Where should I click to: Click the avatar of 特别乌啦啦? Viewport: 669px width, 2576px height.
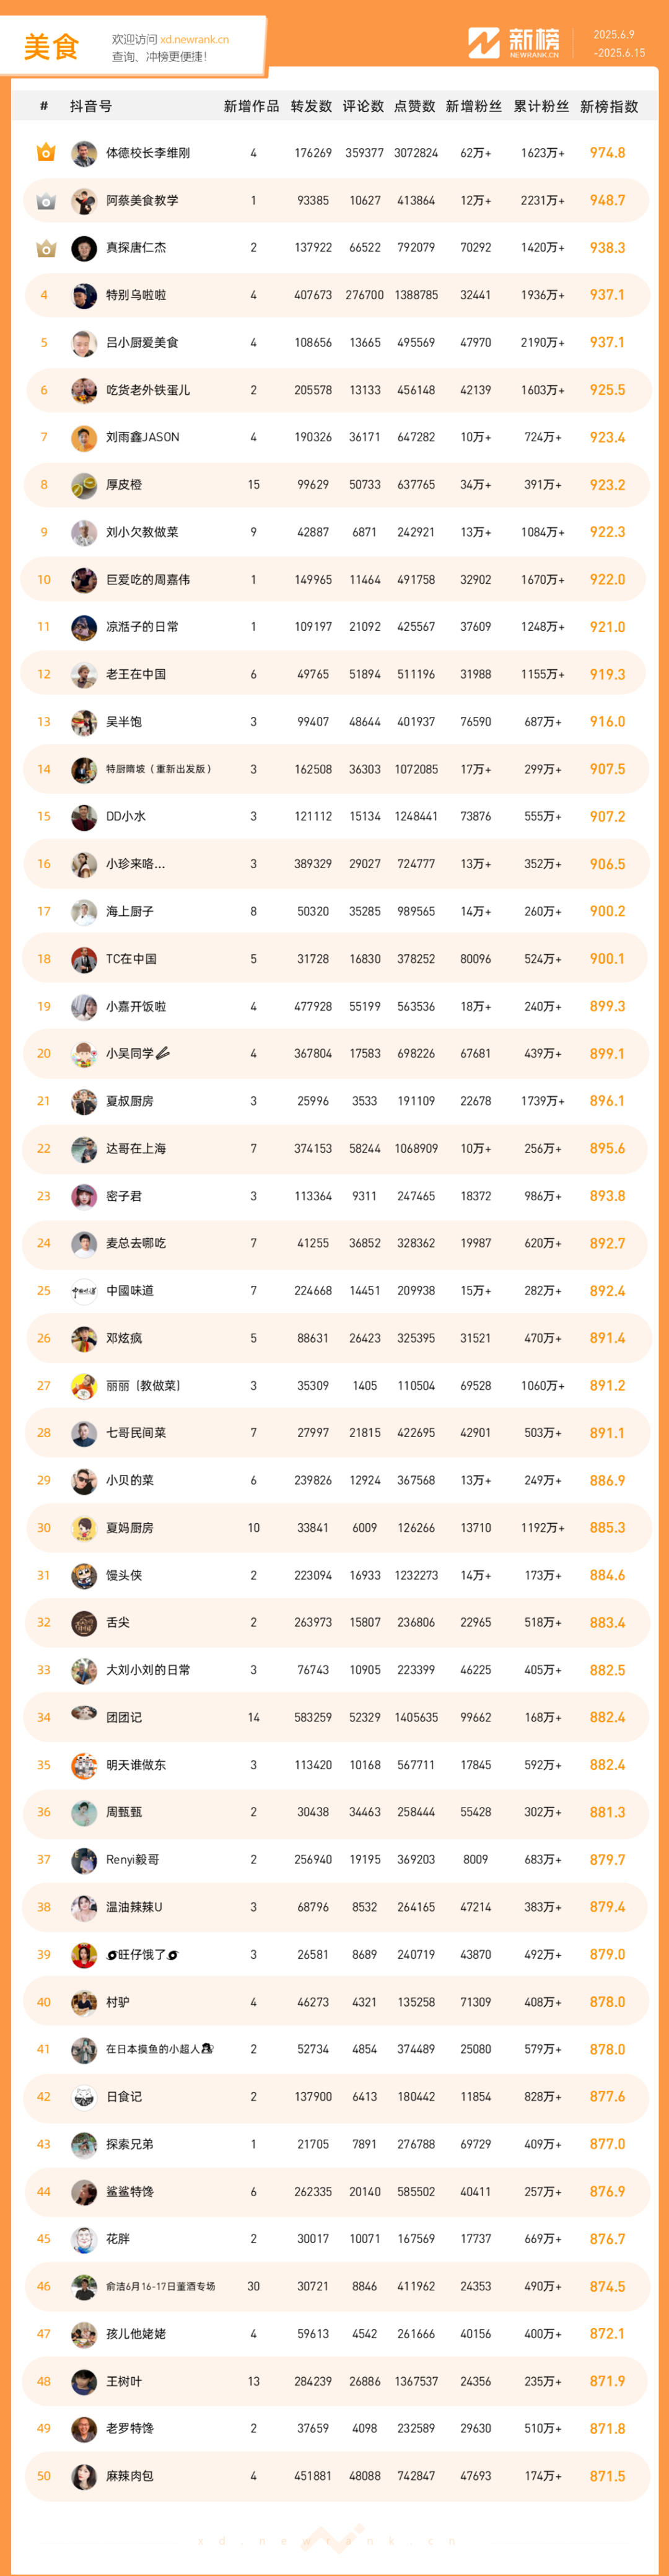pos(84,295)
